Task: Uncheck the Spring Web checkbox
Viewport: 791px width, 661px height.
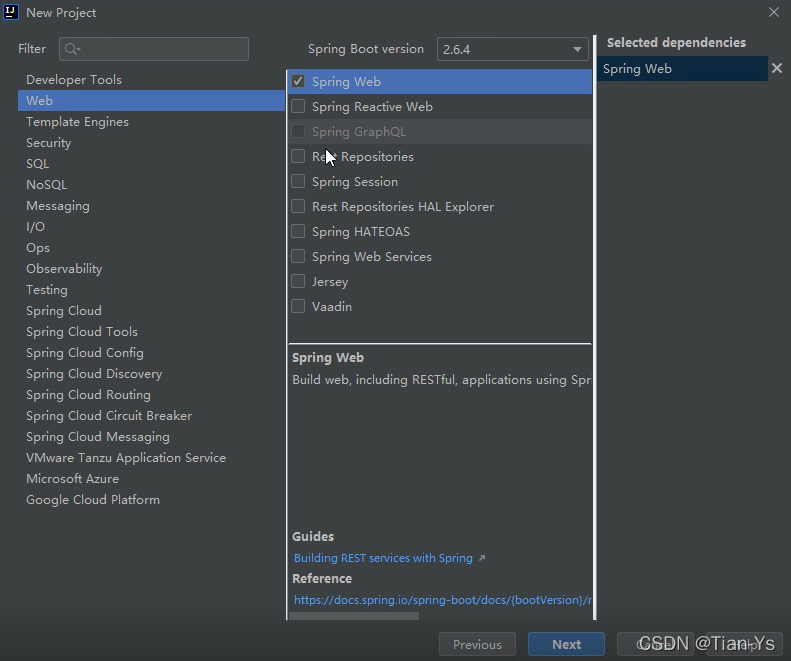Action: (298, 81)
